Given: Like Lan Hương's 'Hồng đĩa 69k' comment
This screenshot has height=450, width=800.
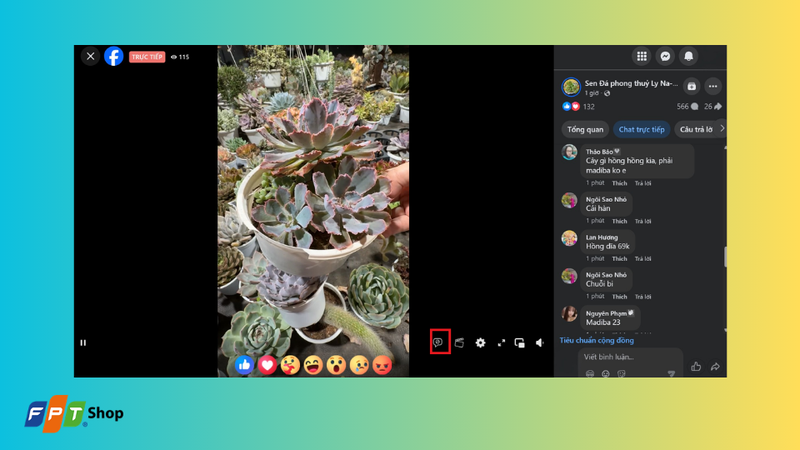Looking at the screenshot, I should click(619, 259).
